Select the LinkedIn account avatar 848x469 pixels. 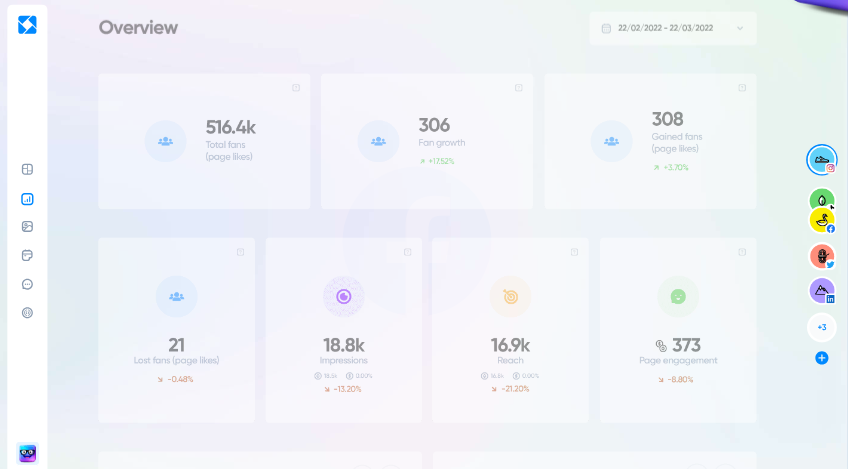click(821, 291)
